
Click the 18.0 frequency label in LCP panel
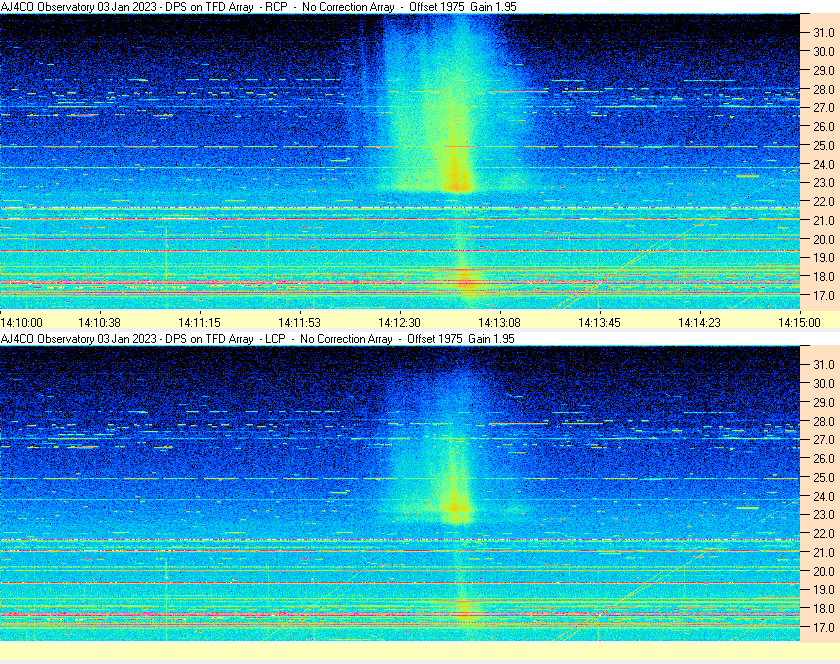click(824, 608)
